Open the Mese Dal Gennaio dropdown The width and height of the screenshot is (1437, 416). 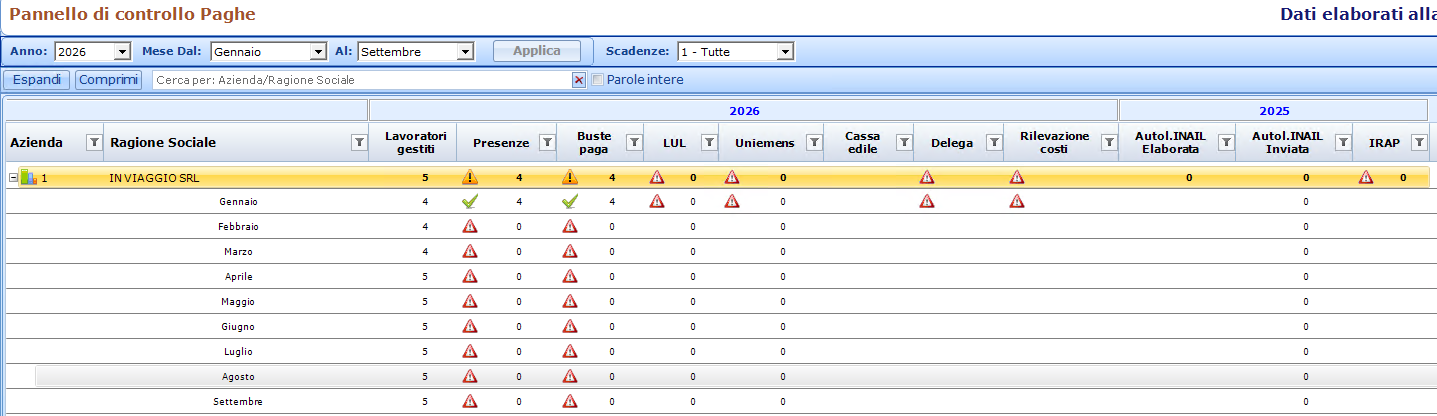pos(319,51)
